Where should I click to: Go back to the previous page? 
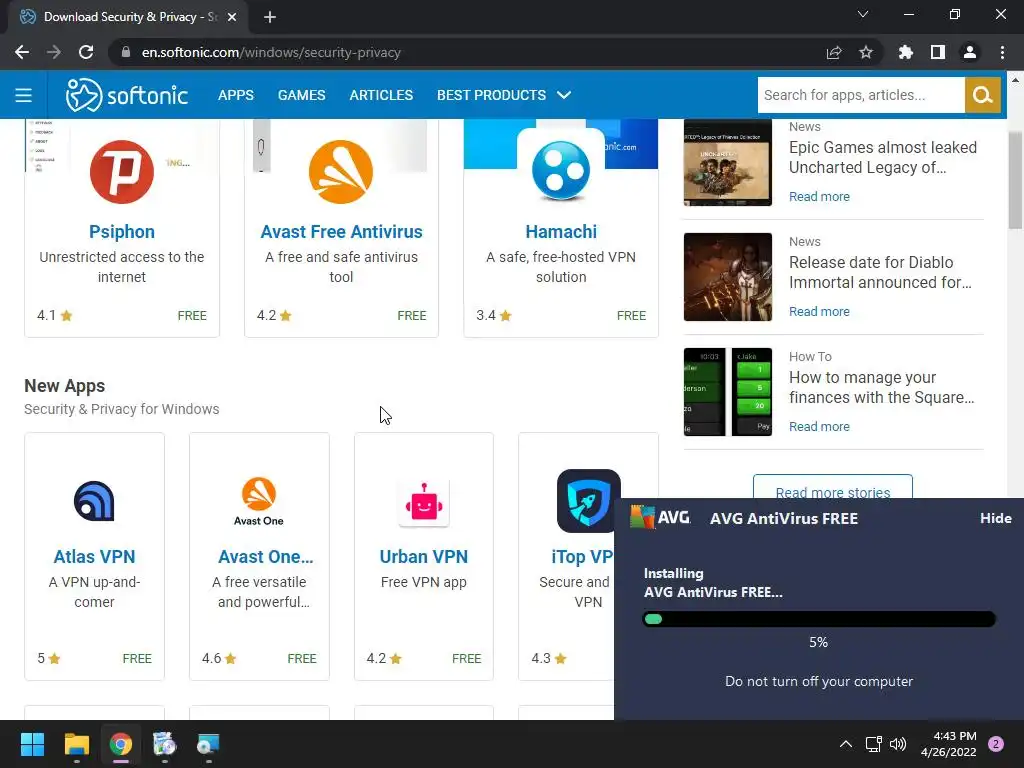coord(22,52)
